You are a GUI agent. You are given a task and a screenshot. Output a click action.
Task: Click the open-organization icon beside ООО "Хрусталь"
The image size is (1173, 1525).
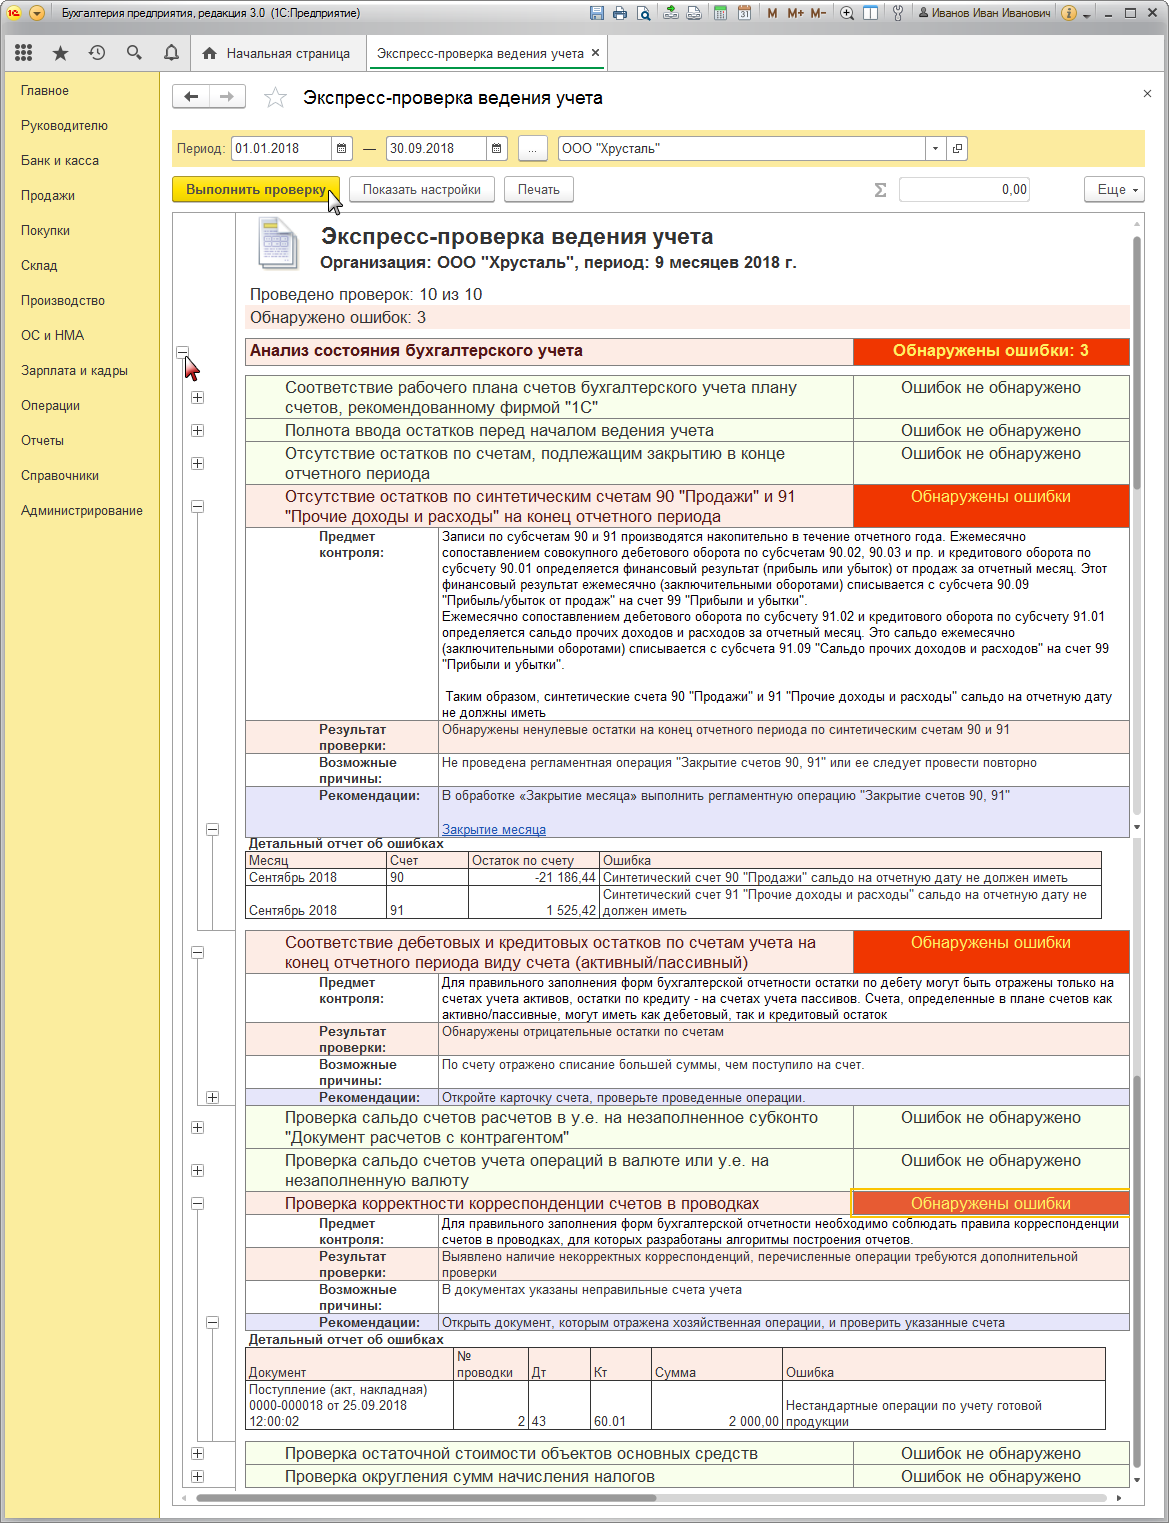point(957,148)
